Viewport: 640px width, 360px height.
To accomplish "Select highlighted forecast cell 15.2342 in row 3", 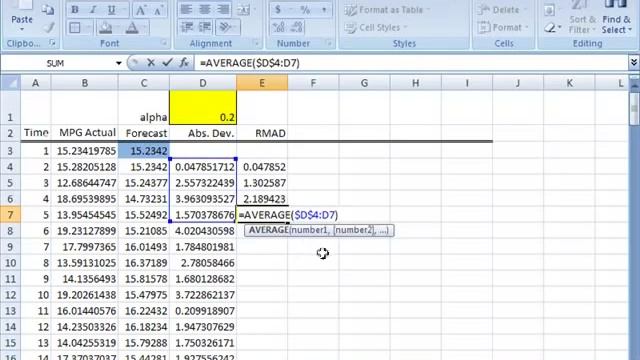I will [x=144, y=151].
